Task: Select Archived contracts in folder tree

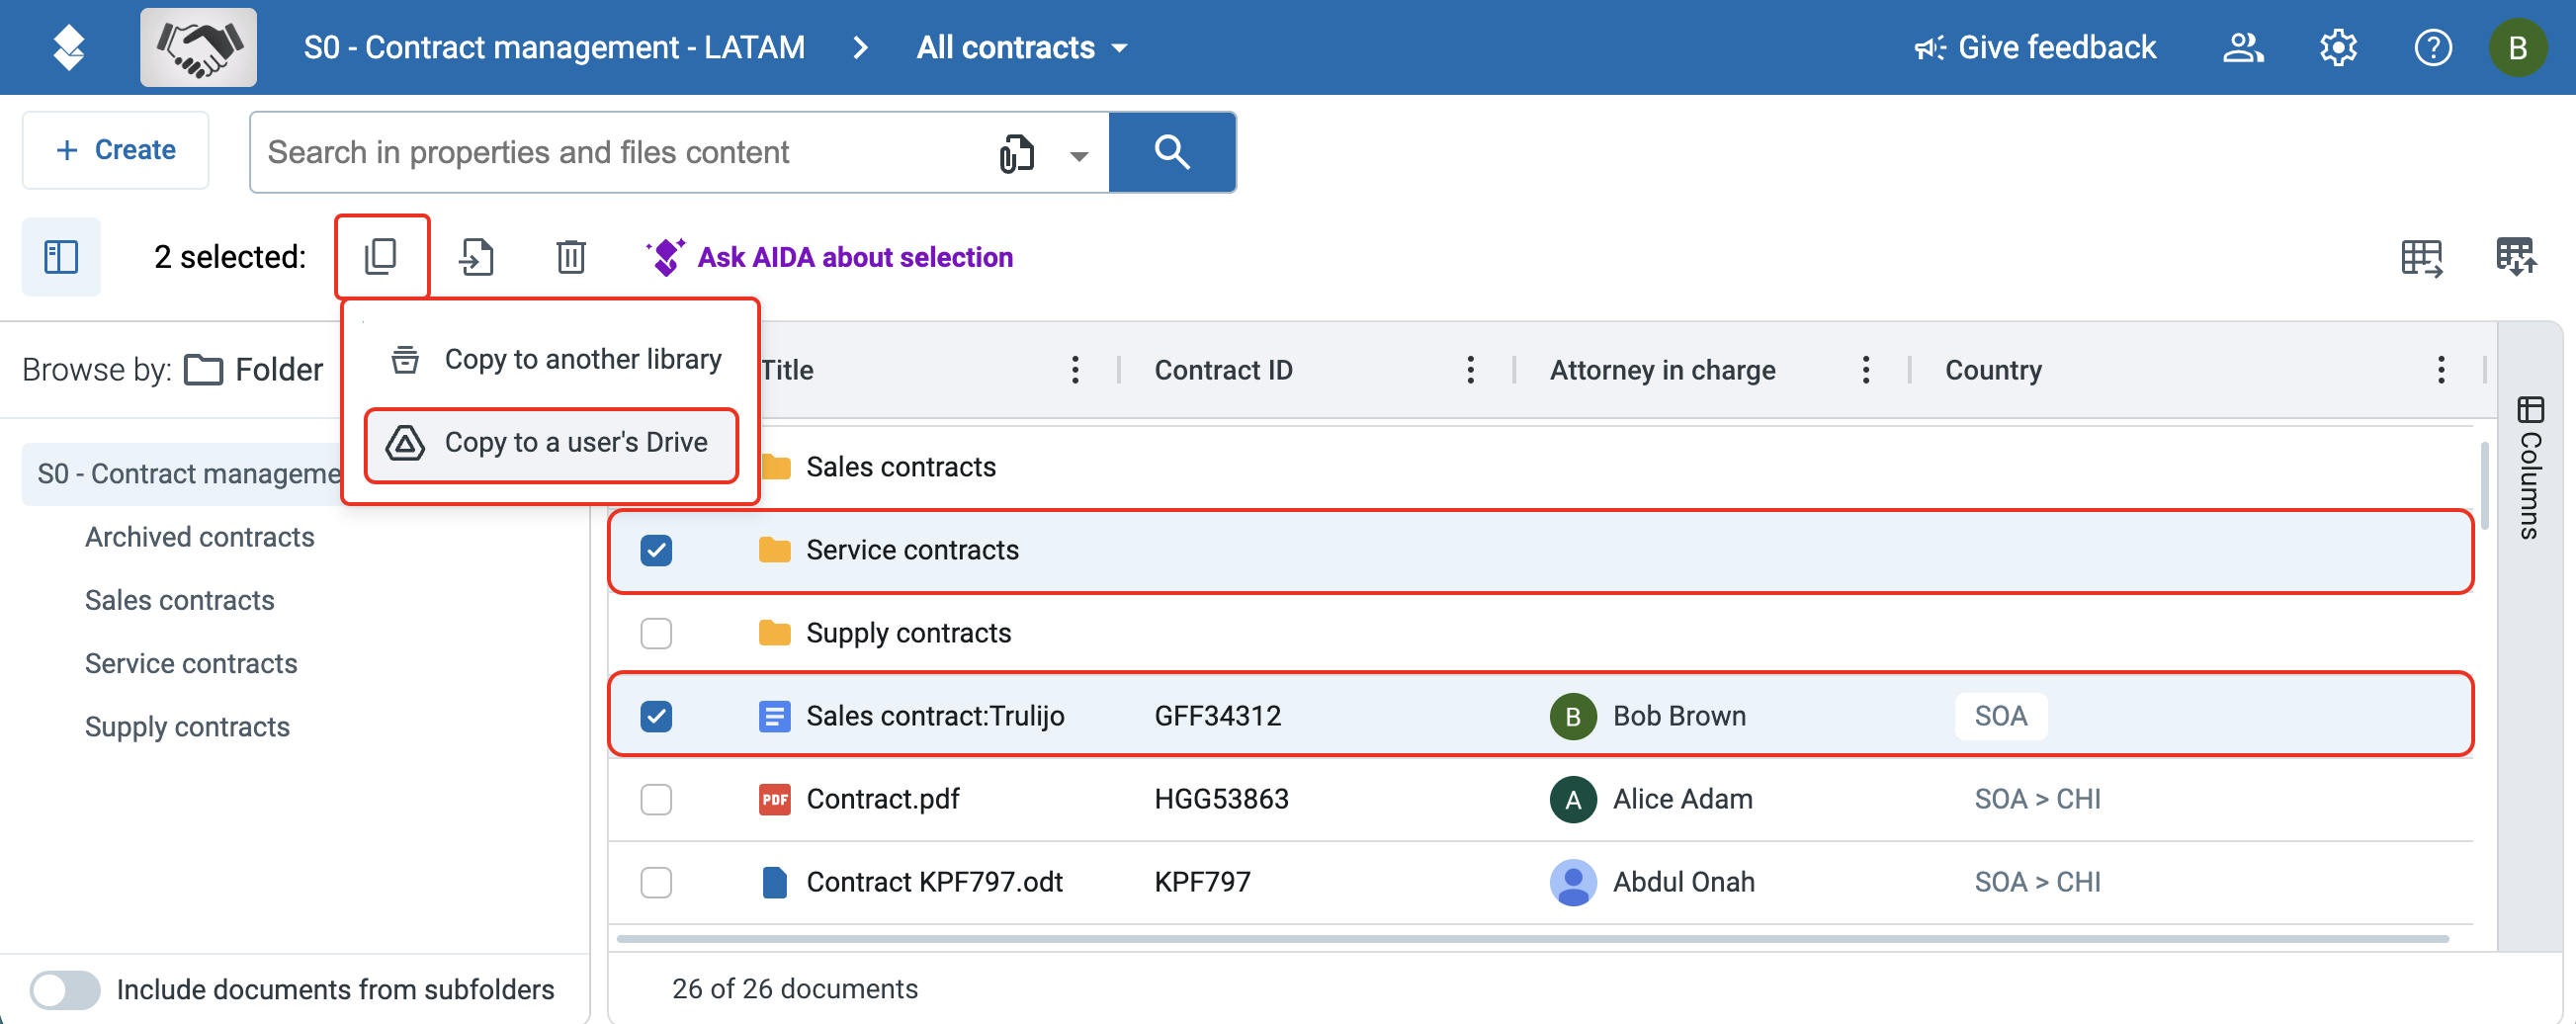Action: 199,537
